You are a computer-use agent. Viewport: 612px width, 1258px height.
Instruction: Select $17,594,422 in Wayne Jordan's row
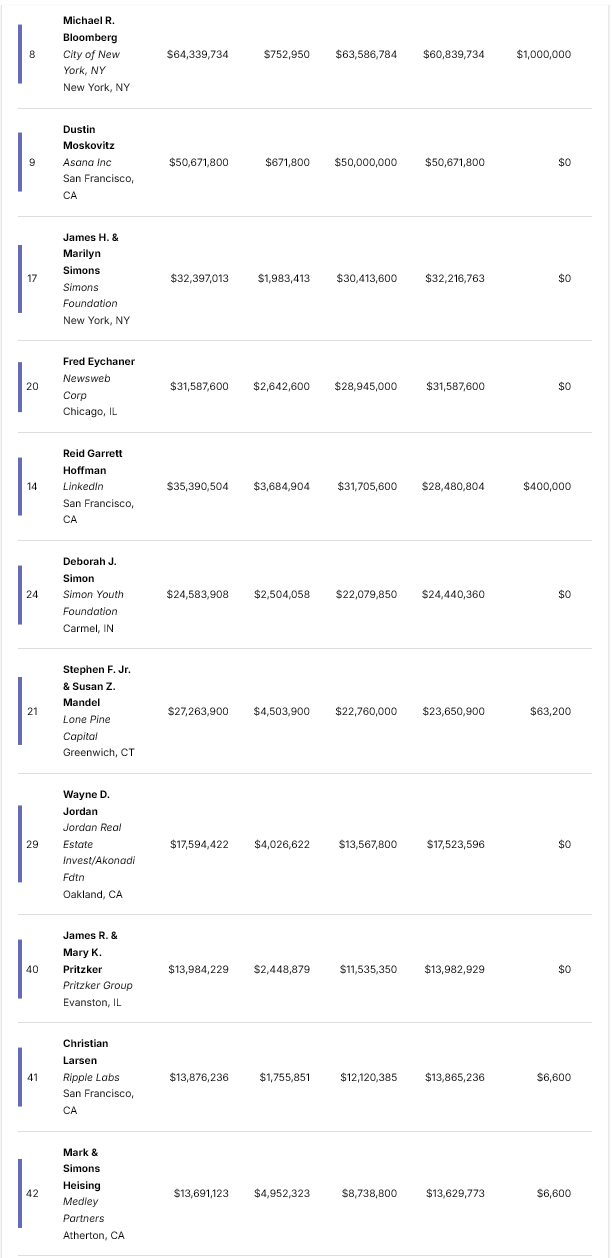coord(199,844)
